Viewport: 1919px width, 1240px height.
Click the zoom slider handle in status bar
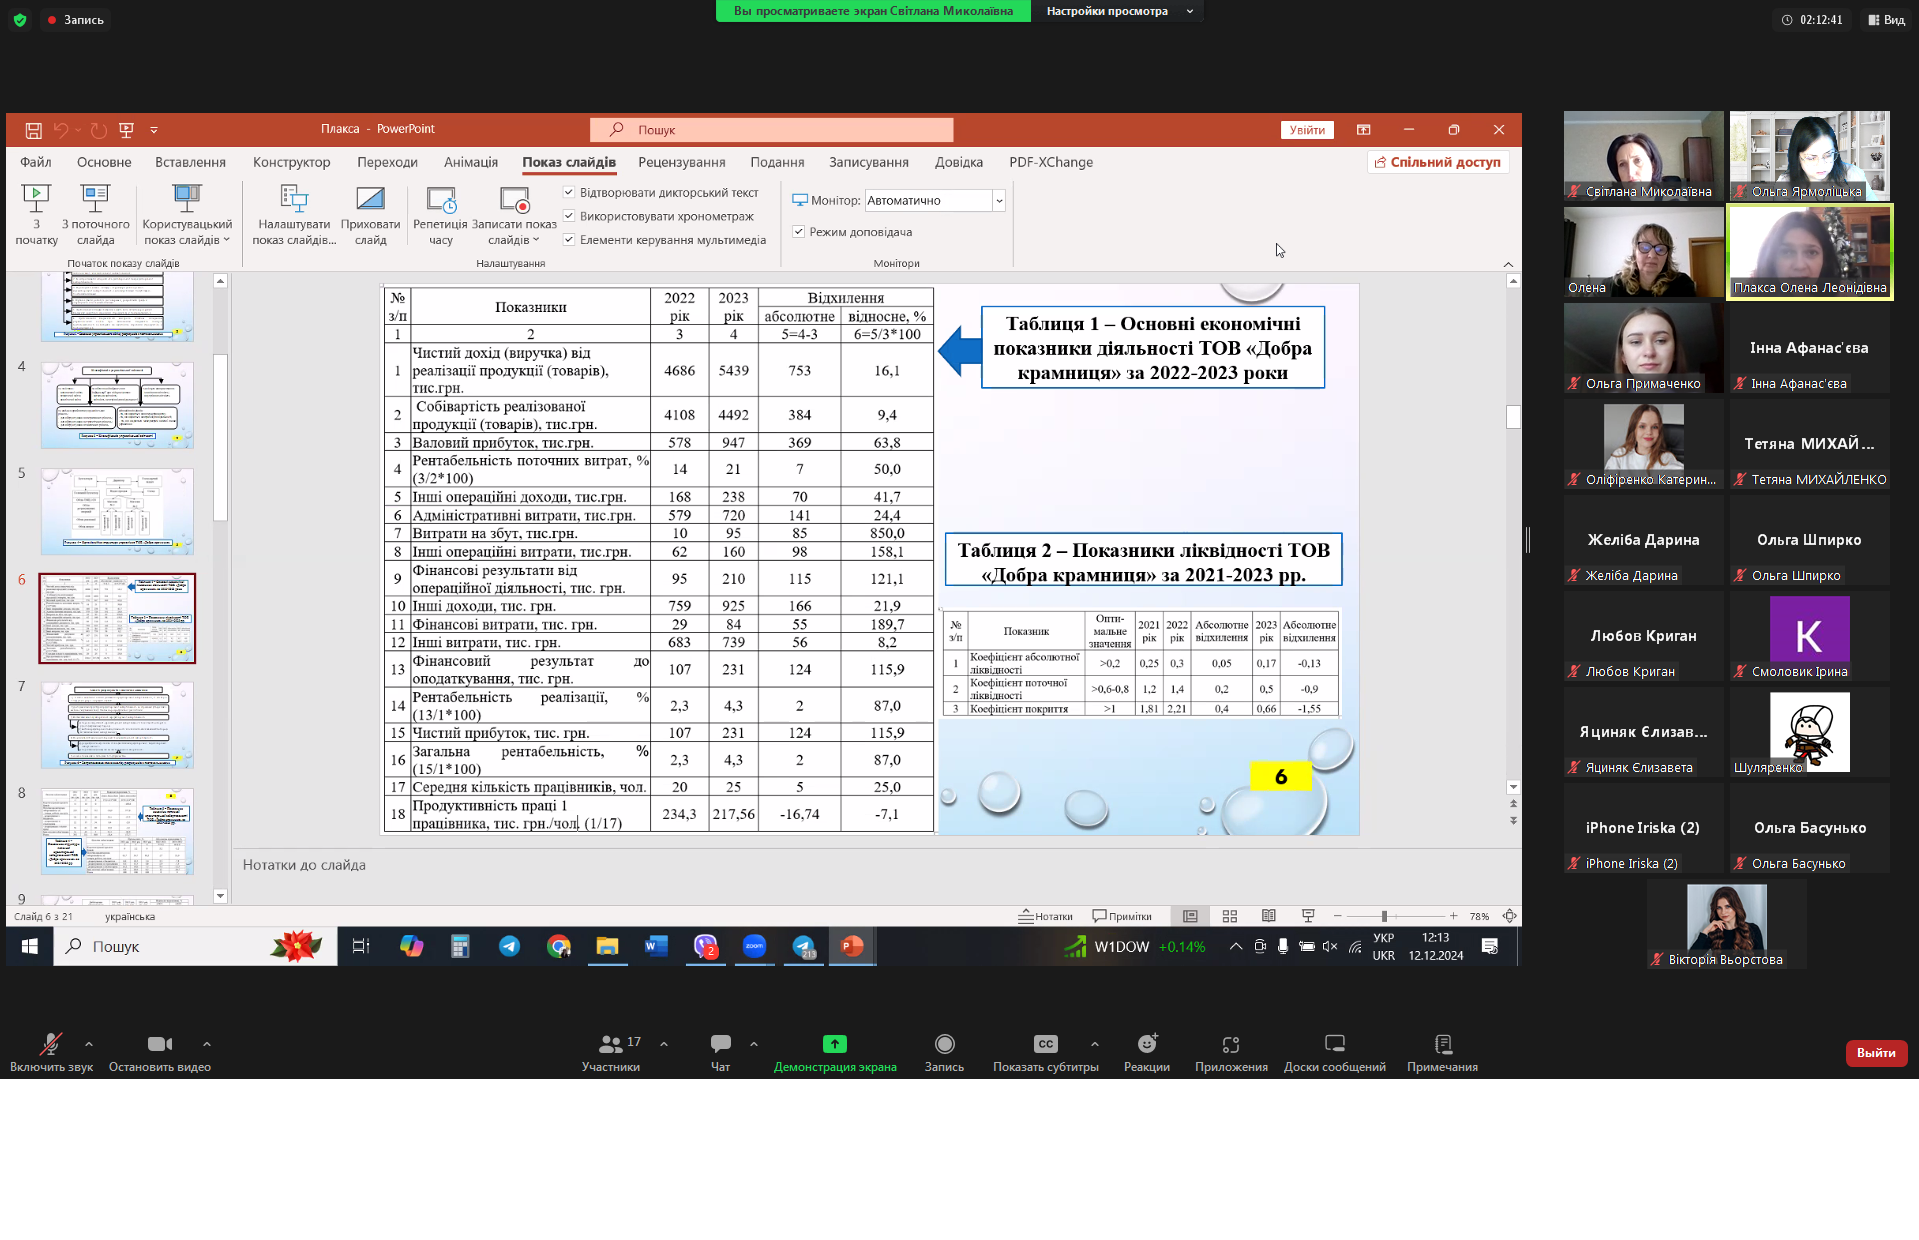(x=1384, y=916)
